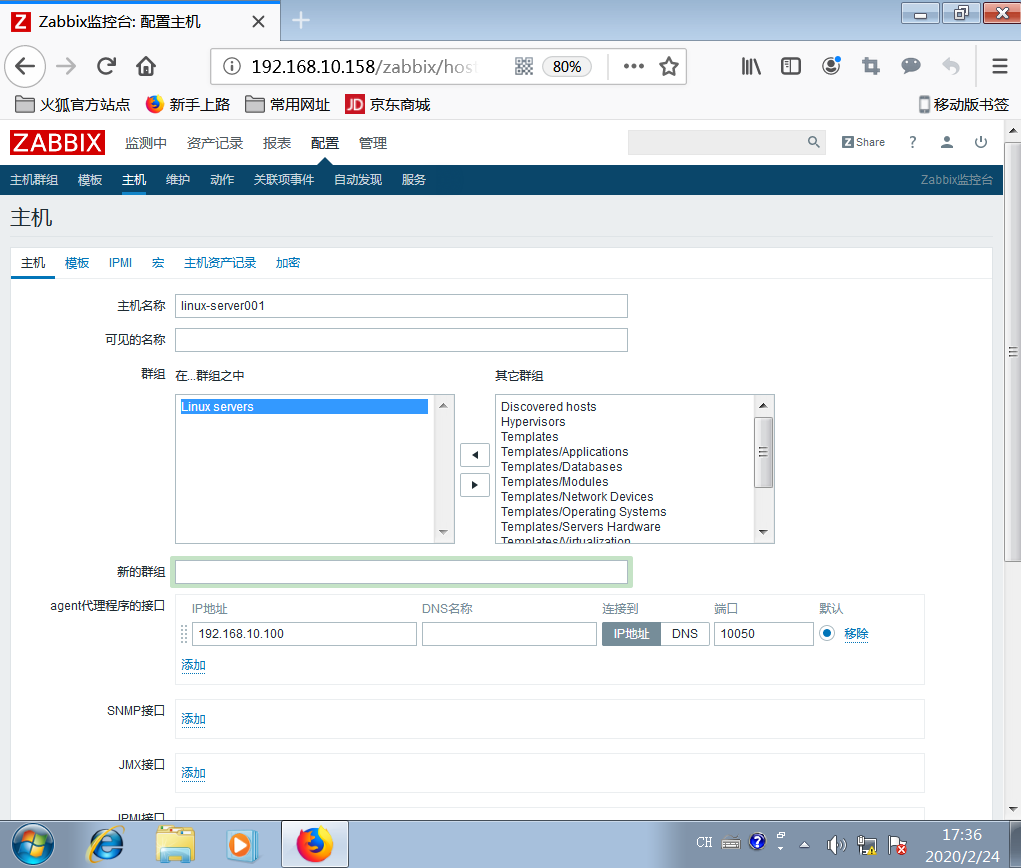
Task: Reload the page with the refresh icon
Action: 106,66
